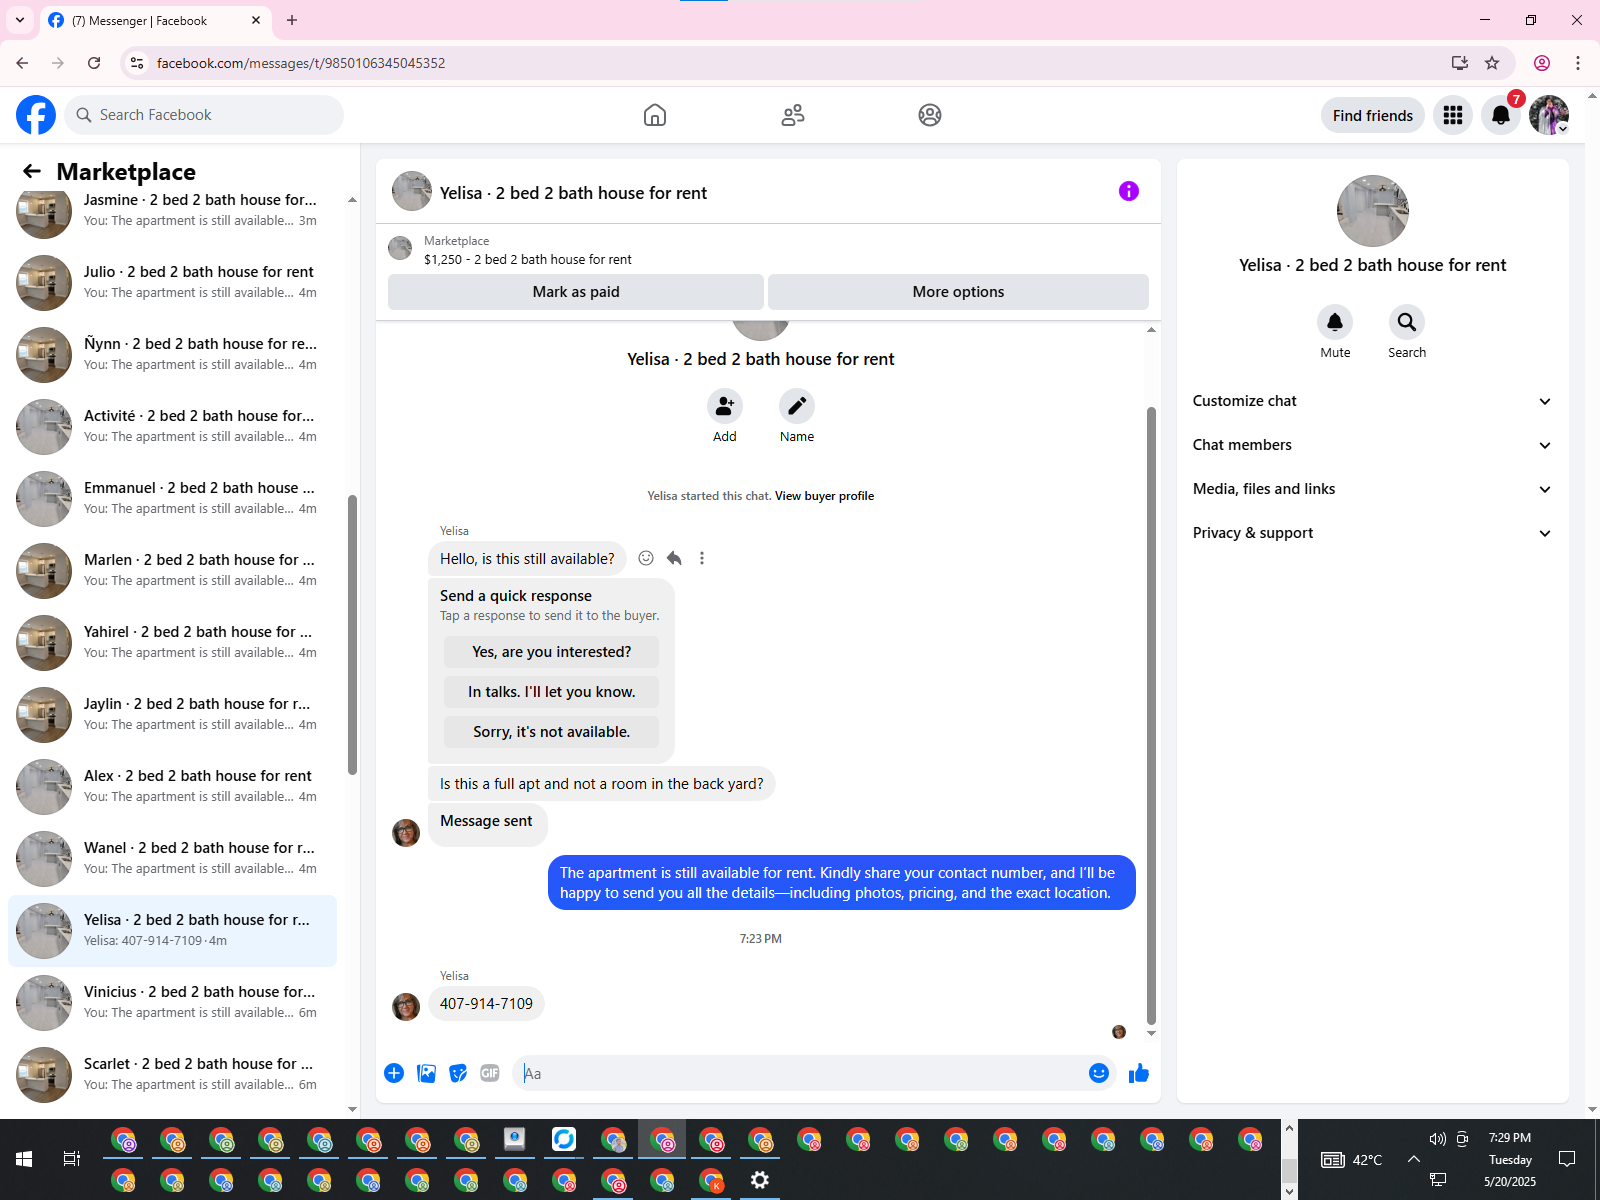Send 'Sorry, it's not available.' response
Image resolution: width=1600 pixels, height=1200 pixels.
pyautogui.click(x=551, y=732)
